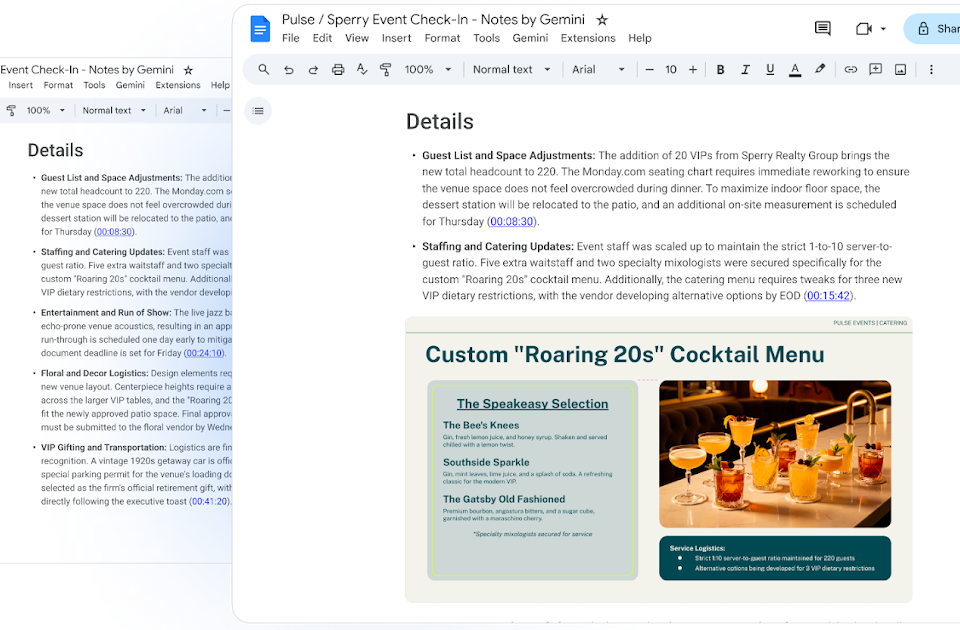
Task: Add a comment from the toolbar
Action: [876, 69]
